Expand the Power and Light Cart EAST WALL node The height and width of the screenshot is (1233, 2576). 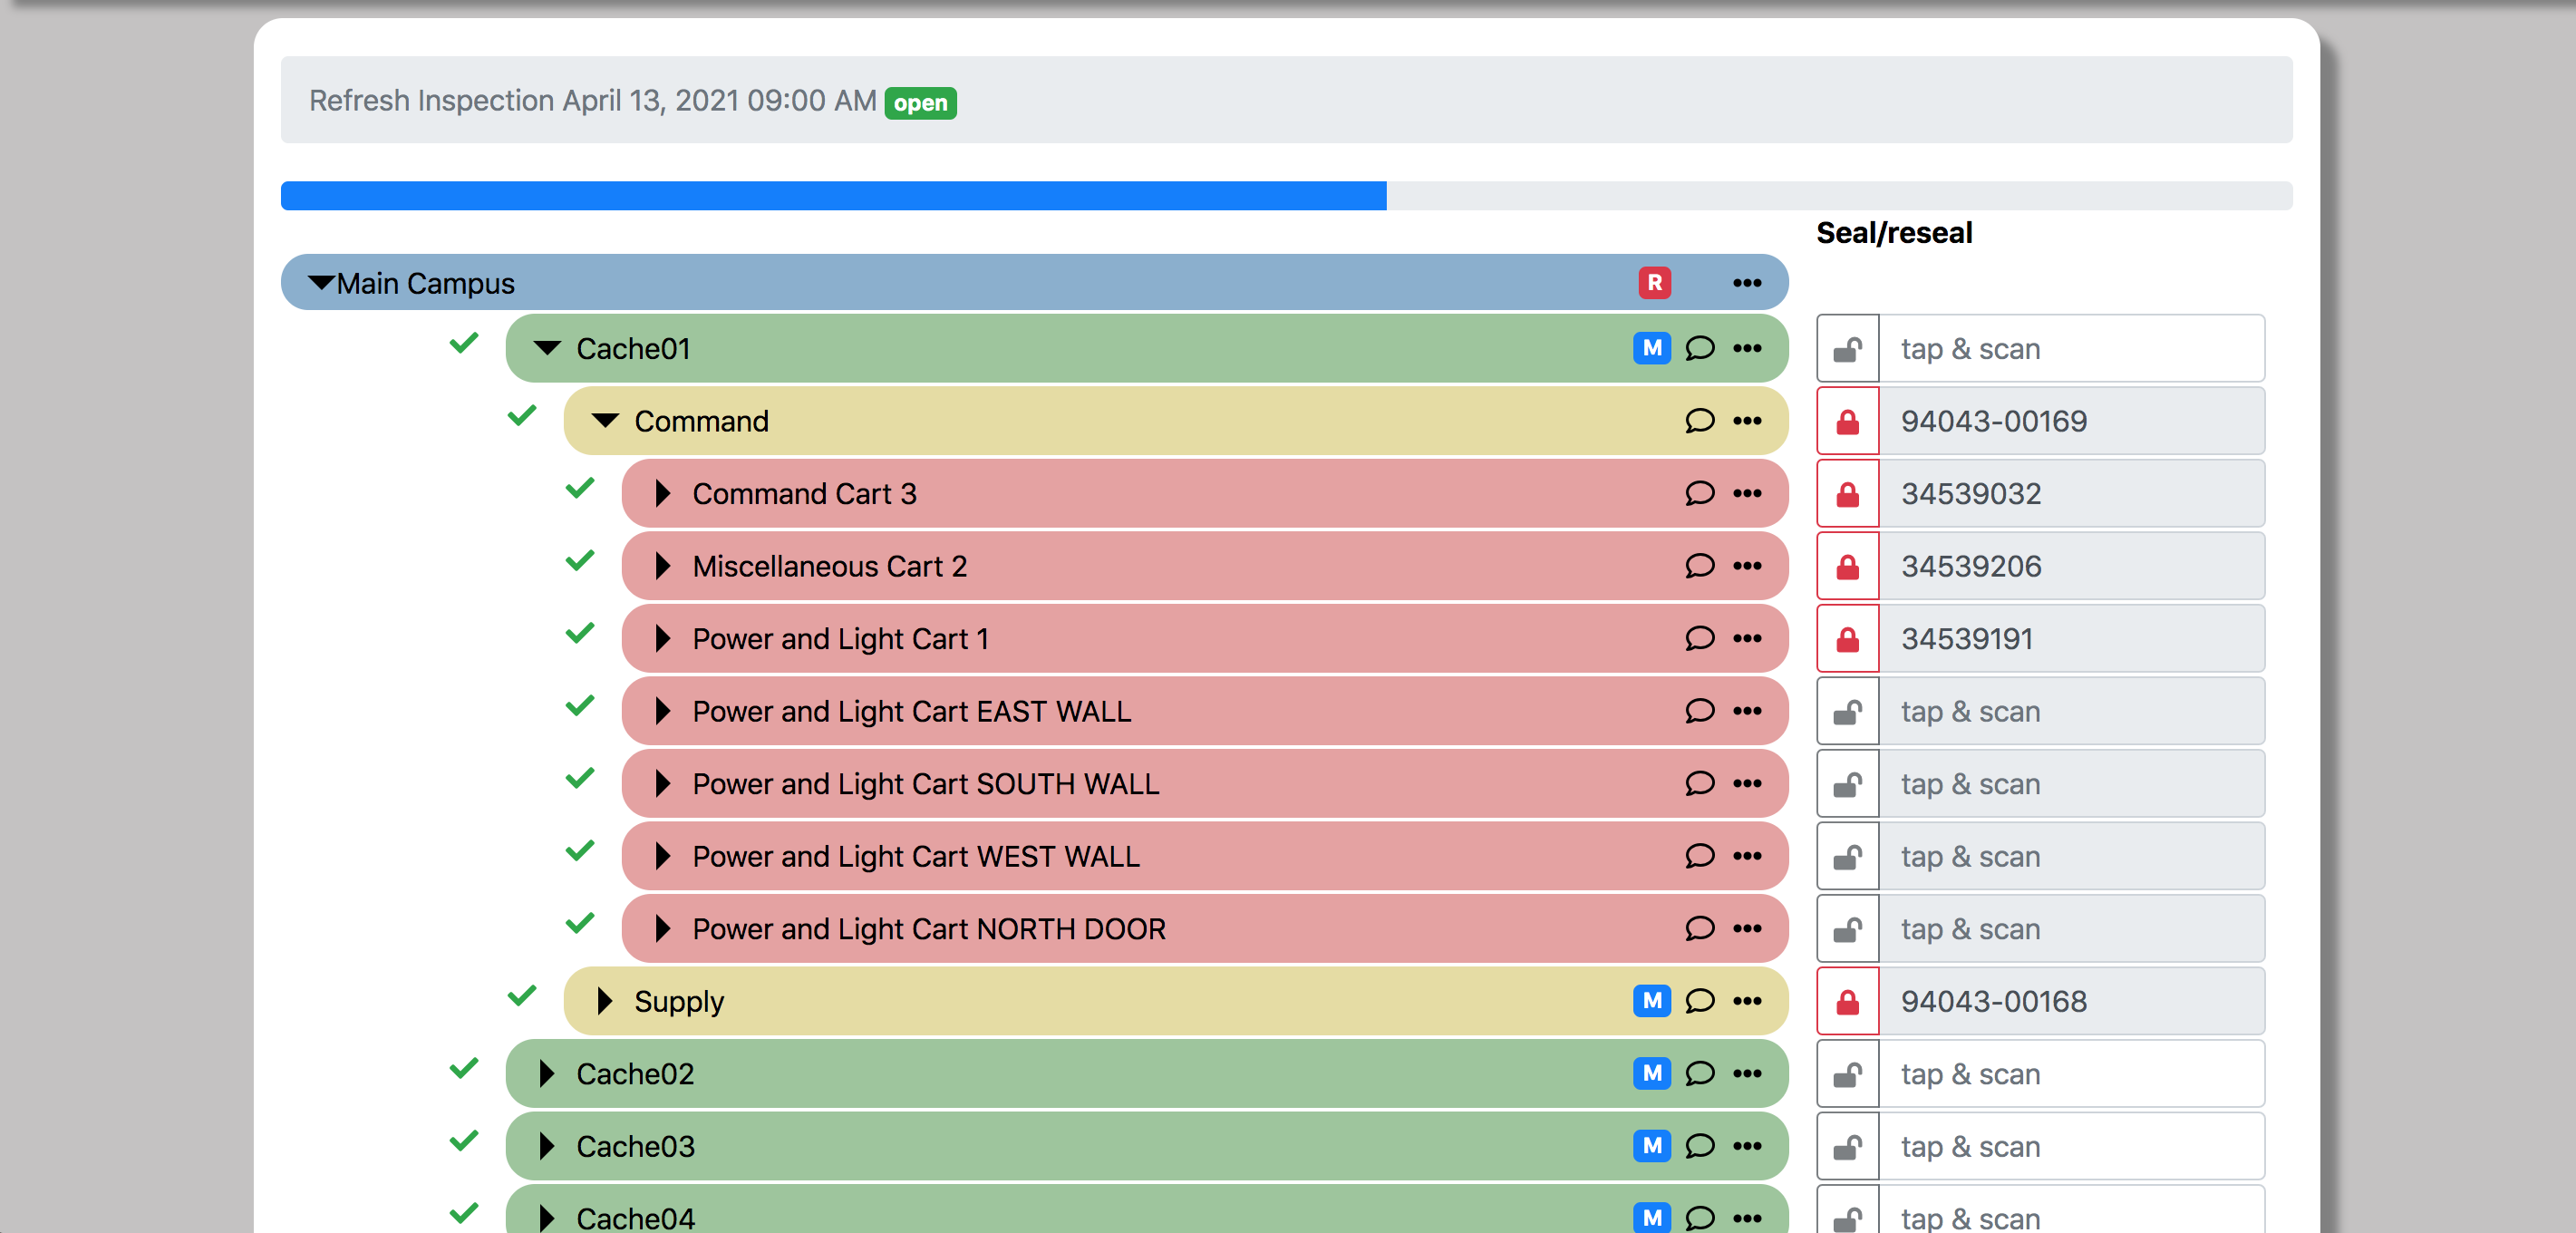pos(662,711)
